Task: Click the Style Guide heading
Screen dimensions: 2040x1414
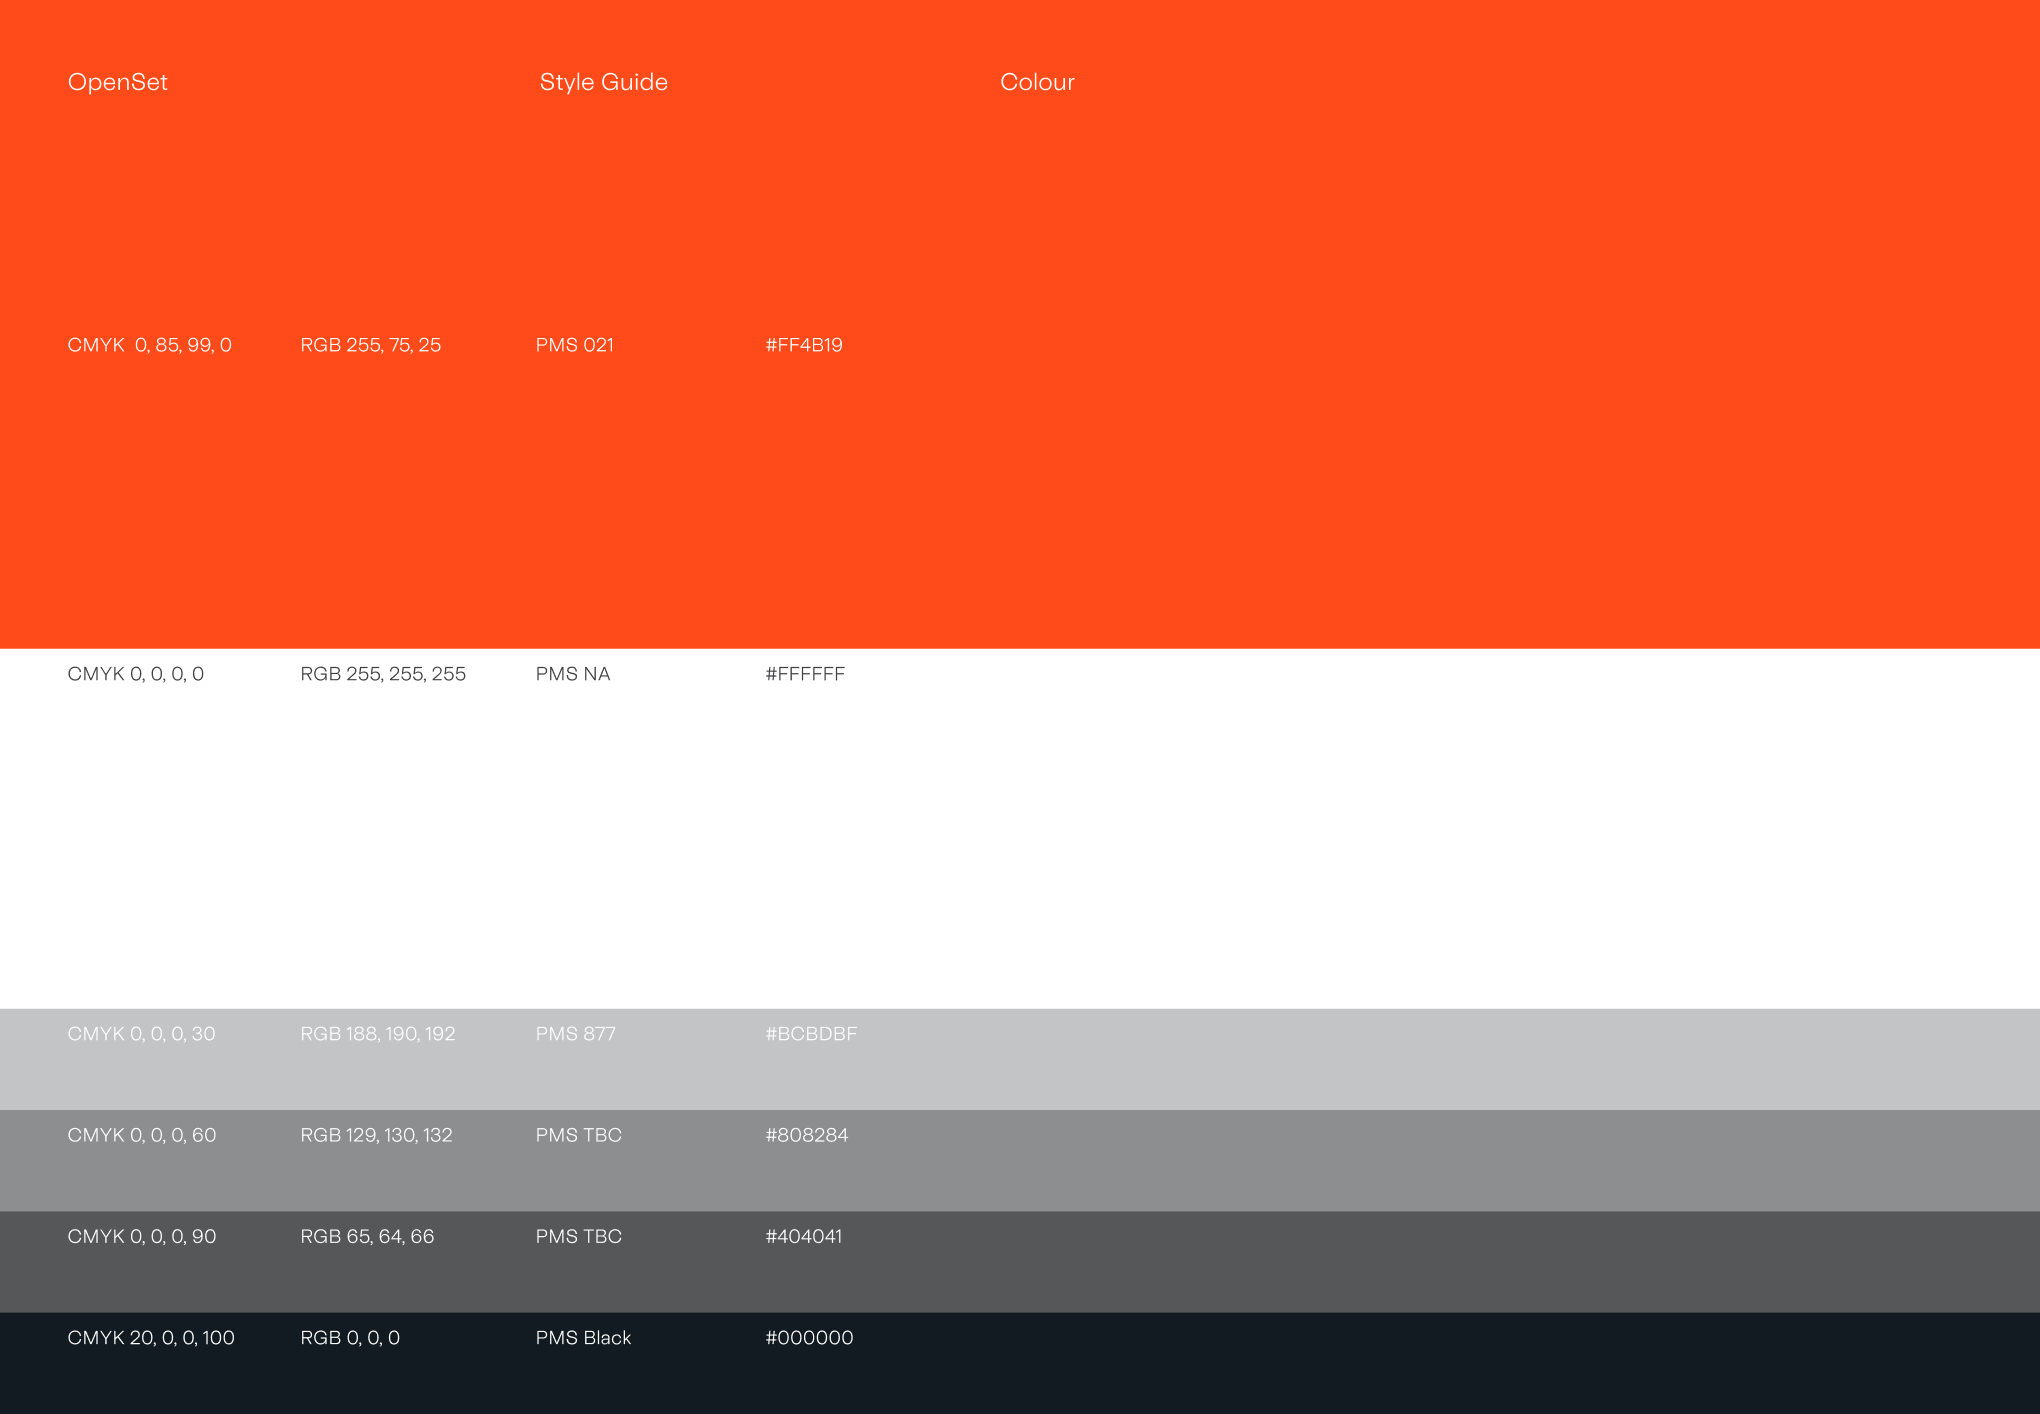Action: (603, 82)
